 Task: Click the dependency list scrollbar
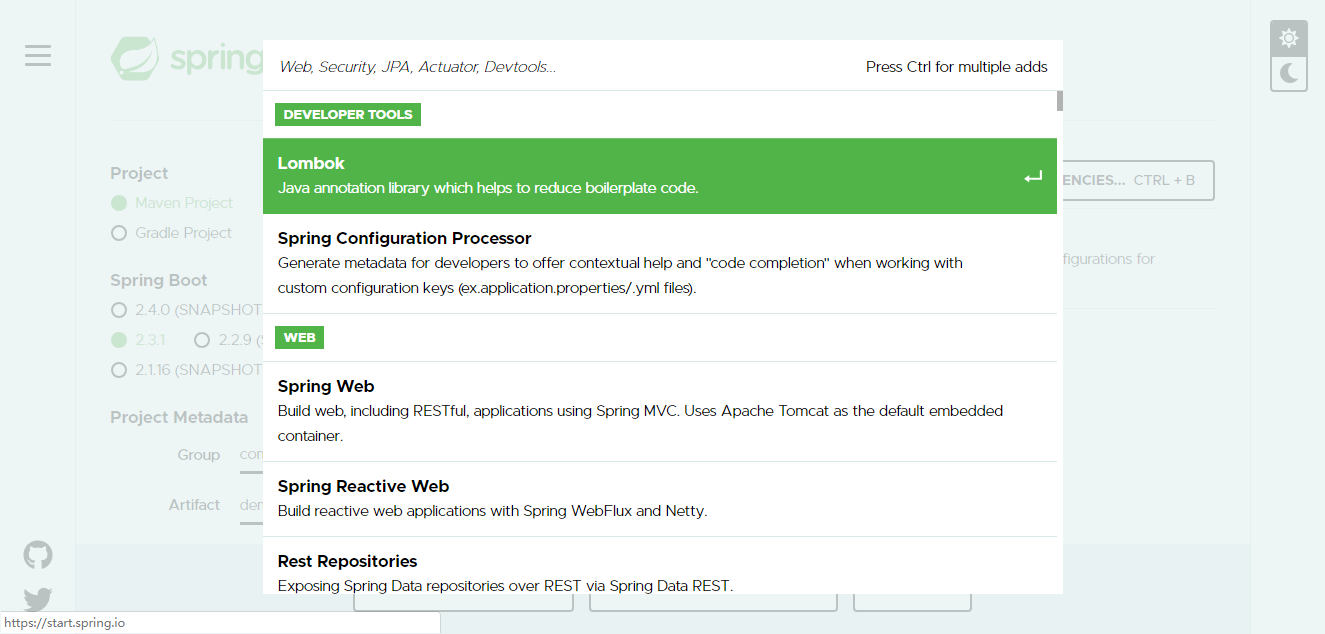click(1060, 101)
